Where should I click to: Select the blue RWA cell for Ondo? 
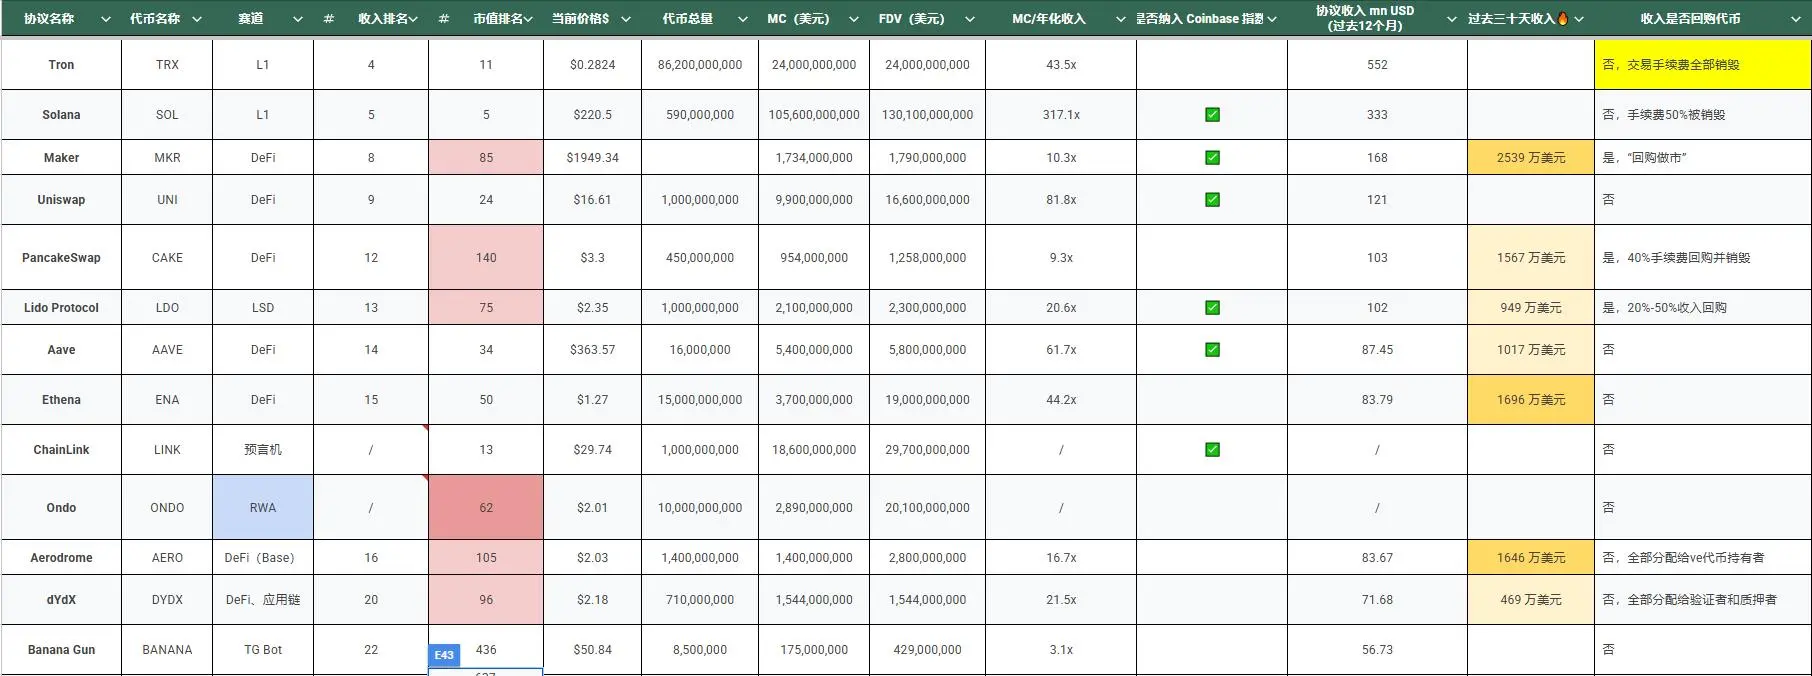click(263, 508)
